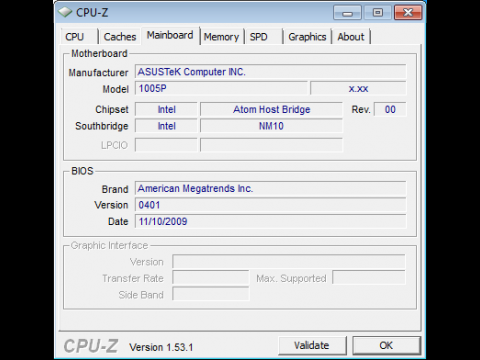
Task: Click the Brand label in BIOS group
Action: pyautogui.click(x=115, y=189)
